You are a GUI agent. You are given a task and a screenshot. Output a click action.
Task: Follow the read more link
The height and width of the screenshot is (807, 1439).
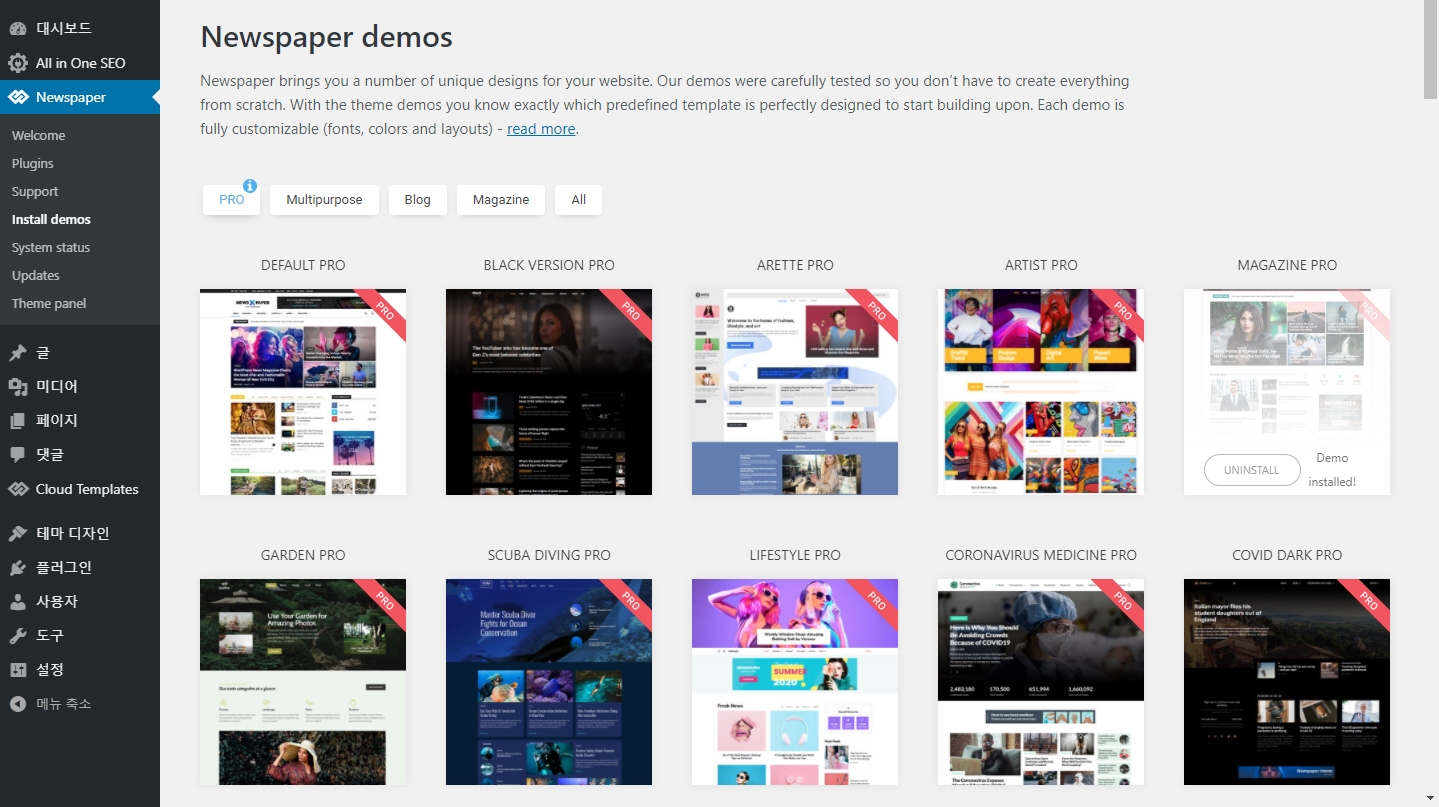pyautogui.click(x=541, y=129)
